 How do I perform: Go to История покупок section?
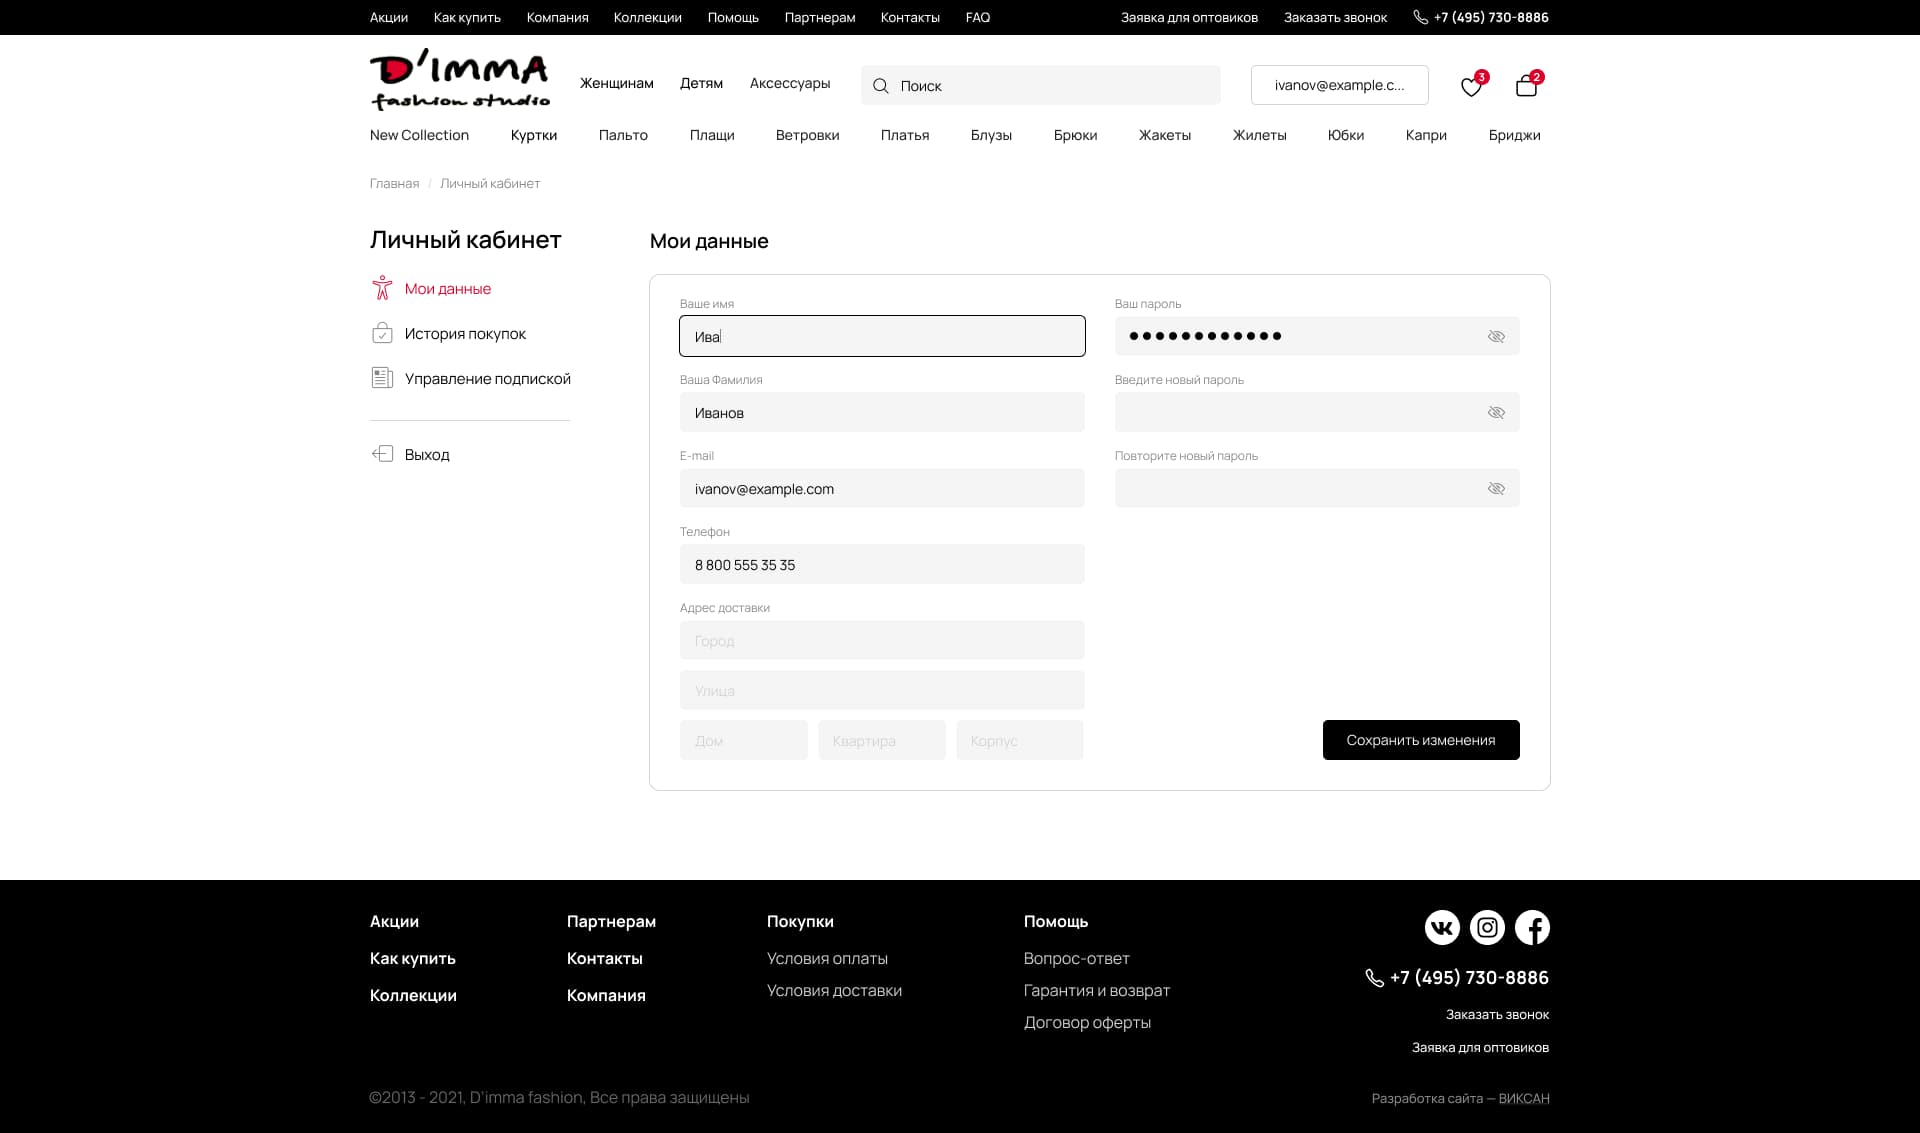pos(465,334)
